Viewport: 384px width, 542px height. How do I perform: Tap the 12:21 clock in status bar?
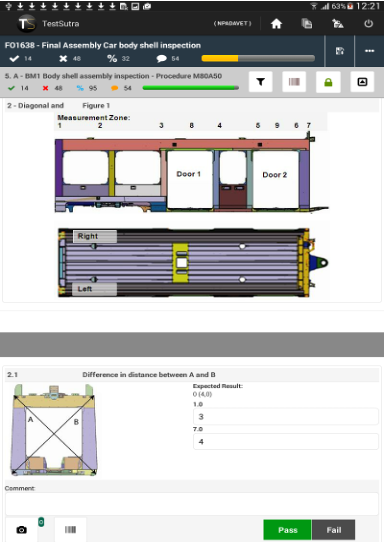click(368, 6)
